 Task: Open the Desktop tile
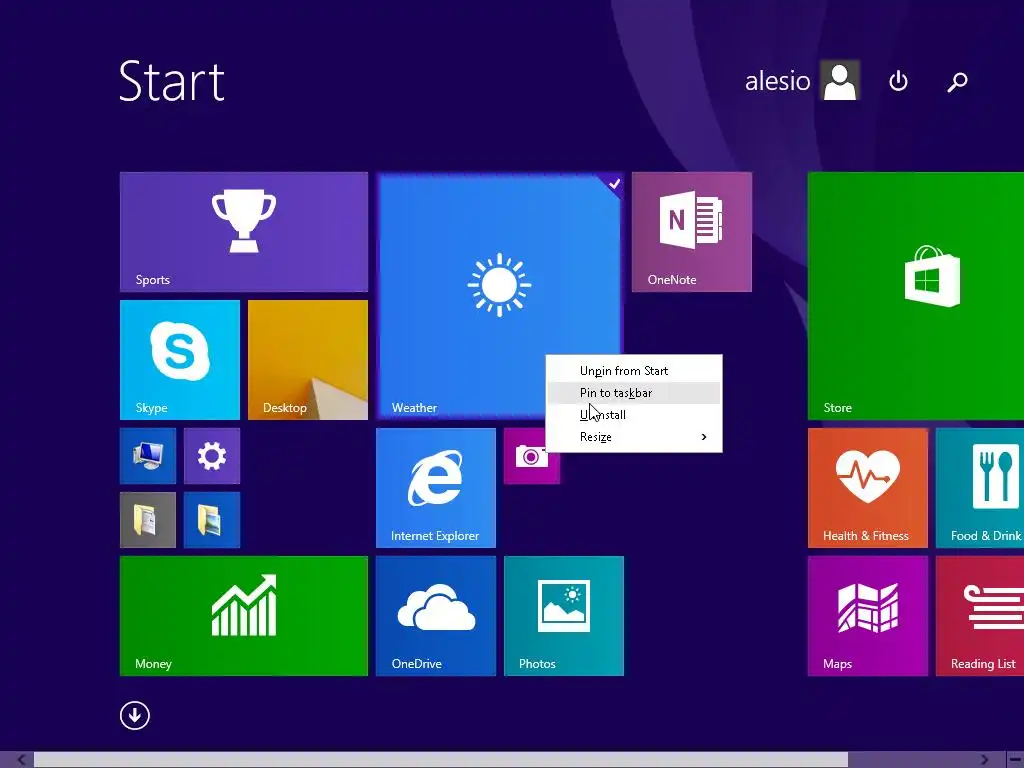tap(308, 360)
